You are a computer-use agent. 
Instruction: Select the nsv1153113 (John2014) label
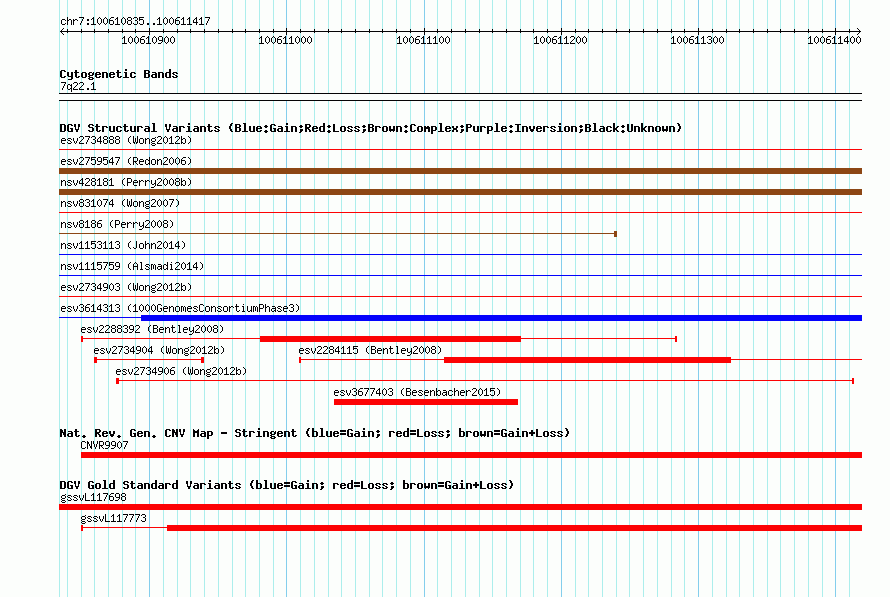(x=123, y=245)
